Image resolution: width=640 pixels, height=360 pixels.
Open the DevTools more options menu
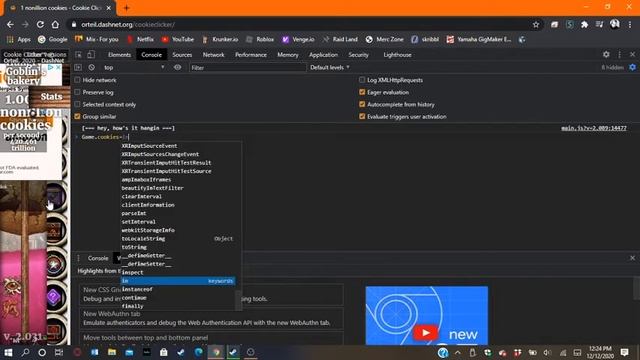[620, 54]
